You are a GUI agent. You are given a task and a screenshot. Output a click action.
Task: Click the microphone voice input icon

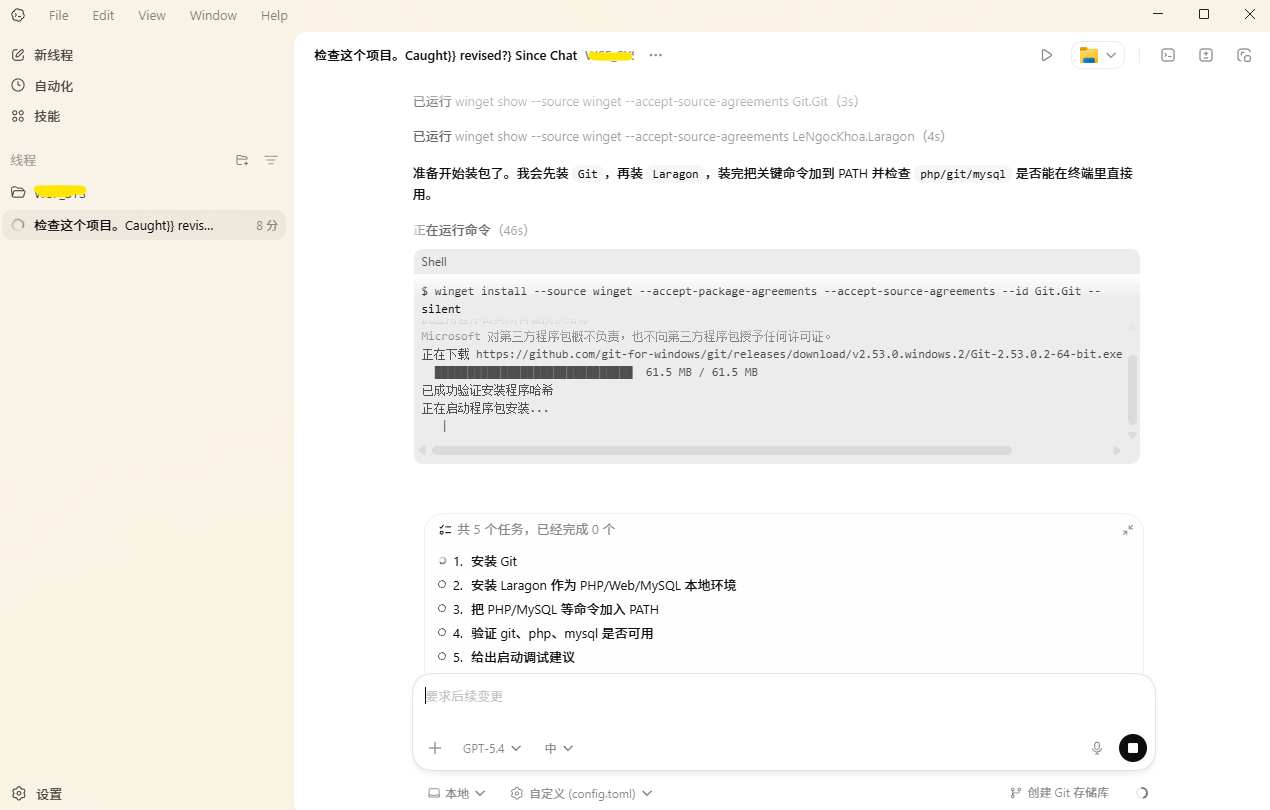coord(1096,748)
